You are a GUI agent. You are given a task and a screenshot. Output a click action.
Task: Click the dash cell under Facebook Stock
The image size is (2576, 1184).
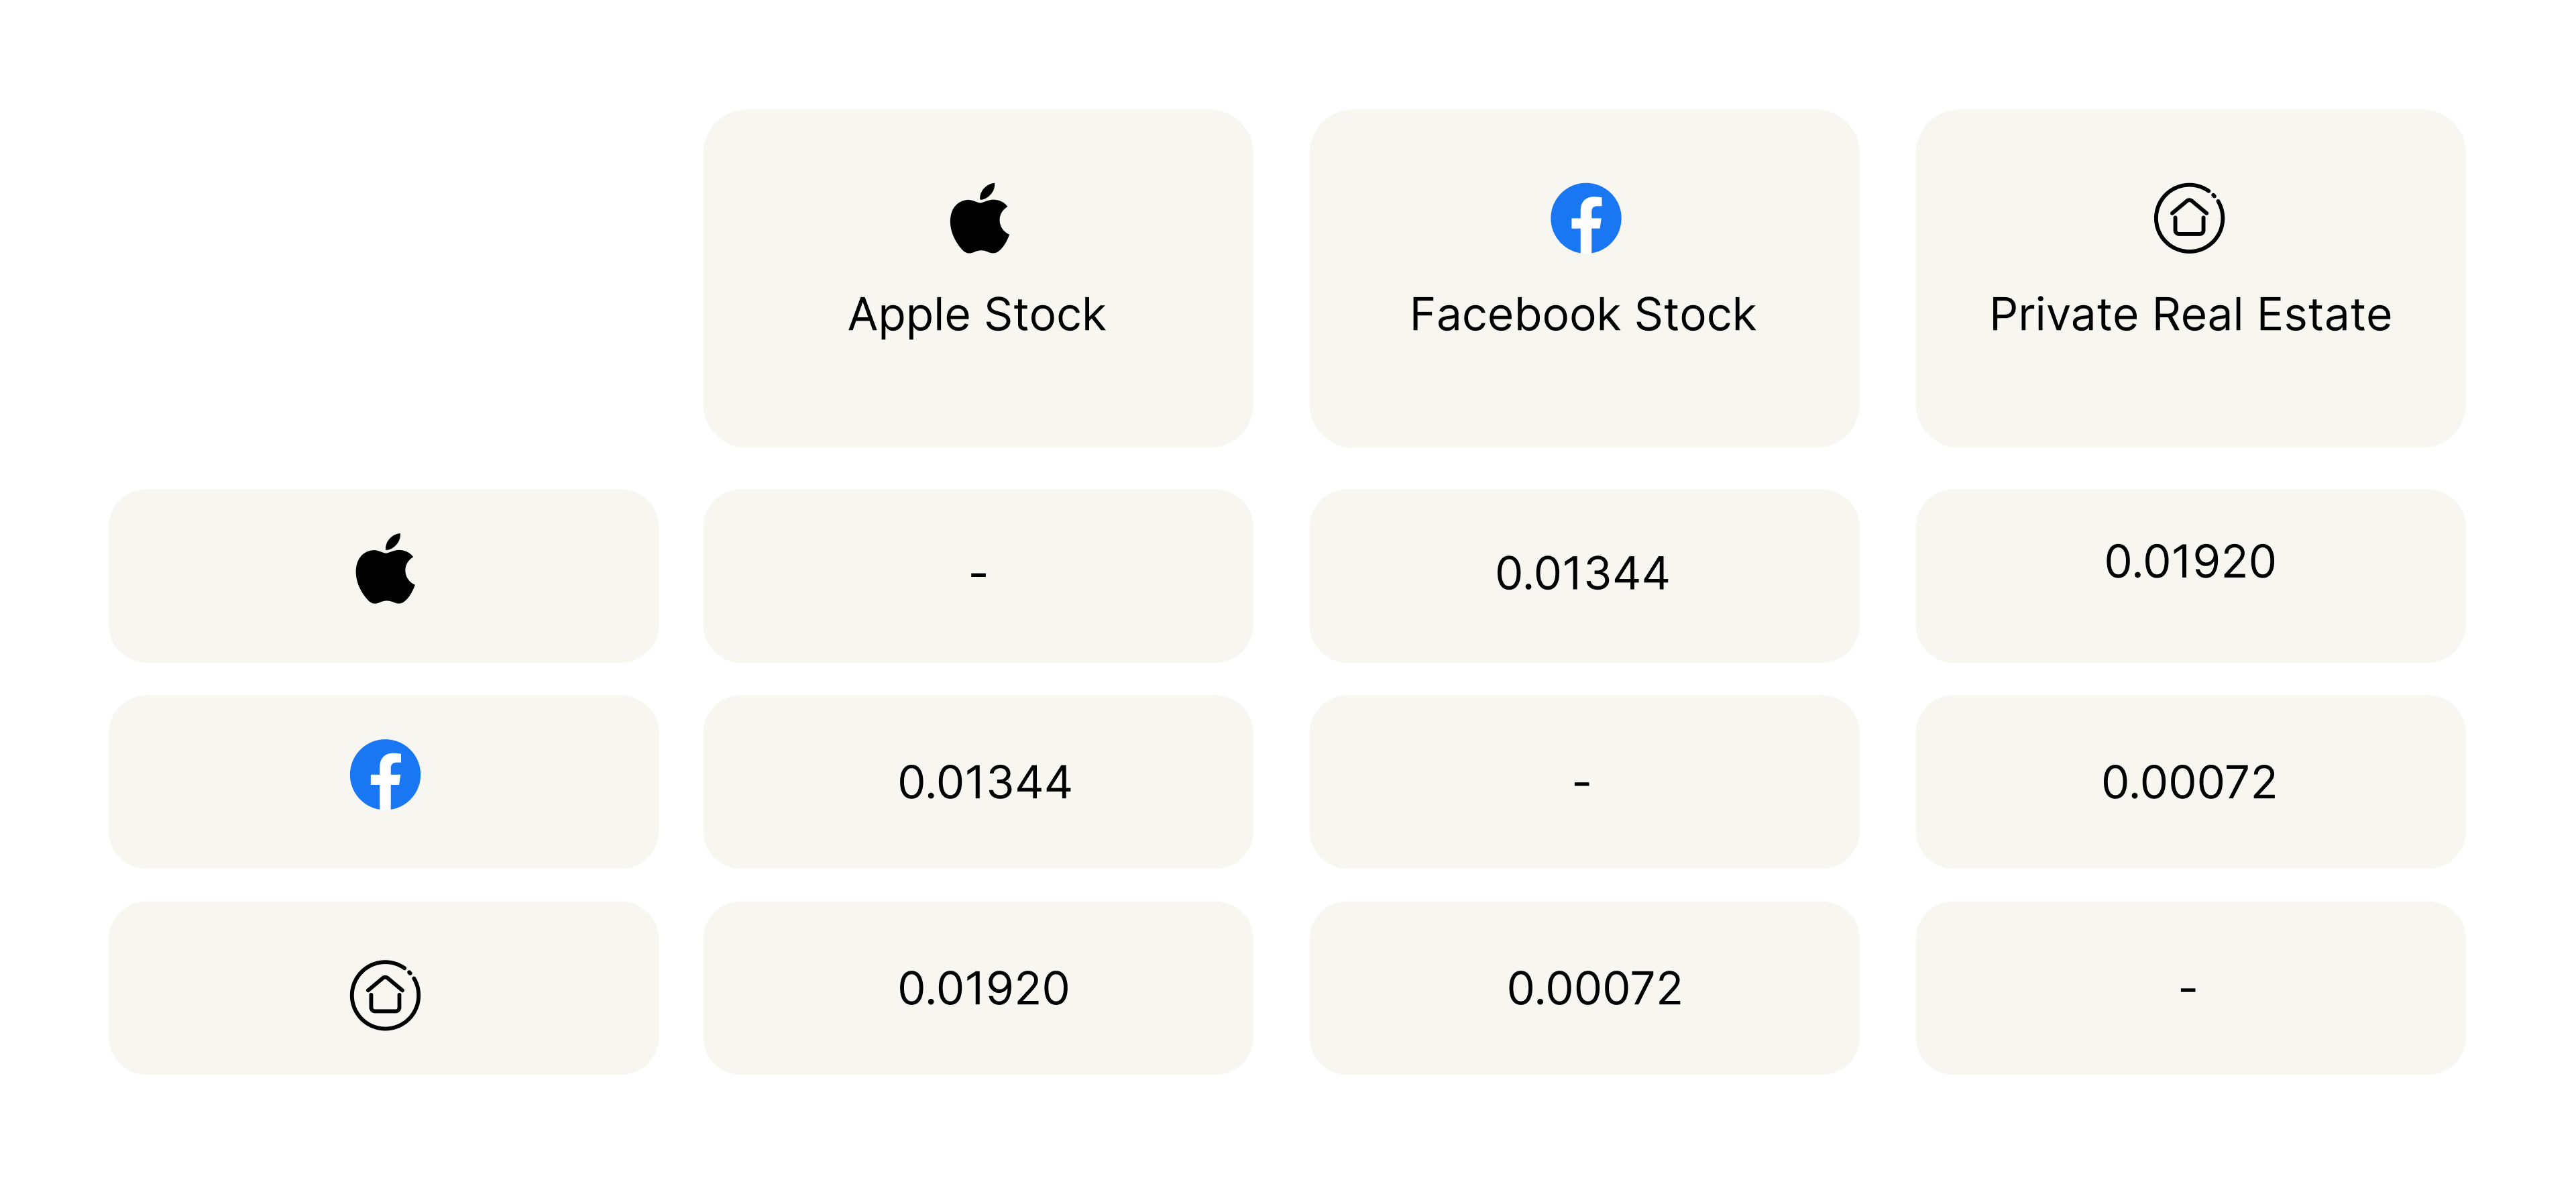click(x=1582, y=782)
